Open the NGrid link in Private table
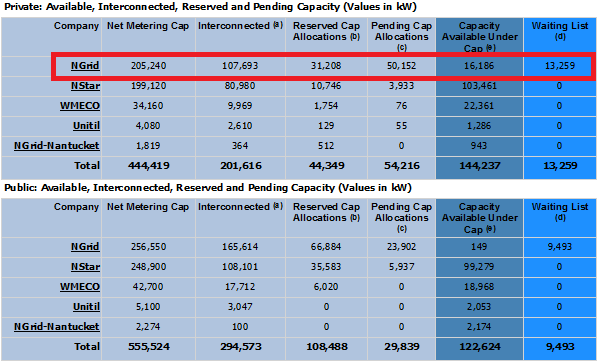The height and width of the screenshot is (362, 599). pyautogui.click(x=85, y=66)
